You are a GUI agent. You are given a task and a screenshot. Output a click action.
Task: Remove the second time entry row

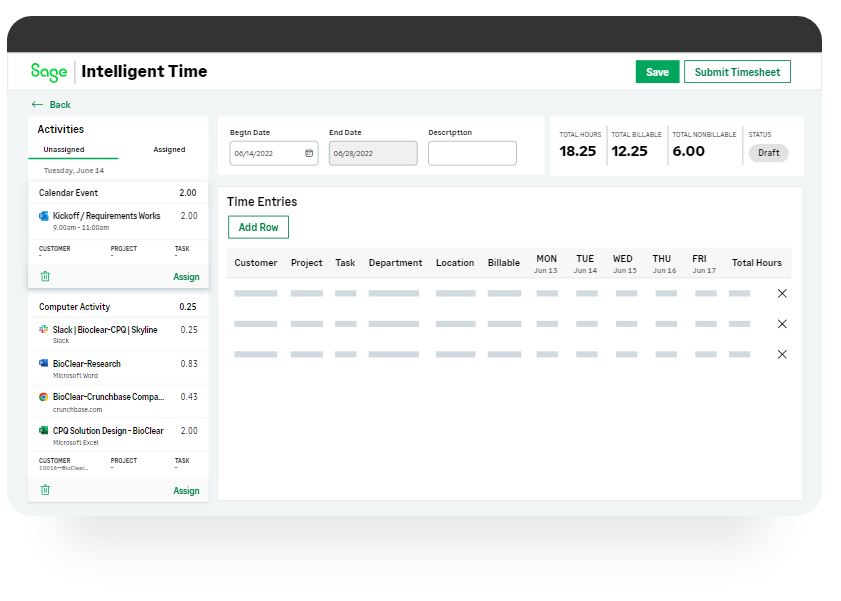[782, 324]
